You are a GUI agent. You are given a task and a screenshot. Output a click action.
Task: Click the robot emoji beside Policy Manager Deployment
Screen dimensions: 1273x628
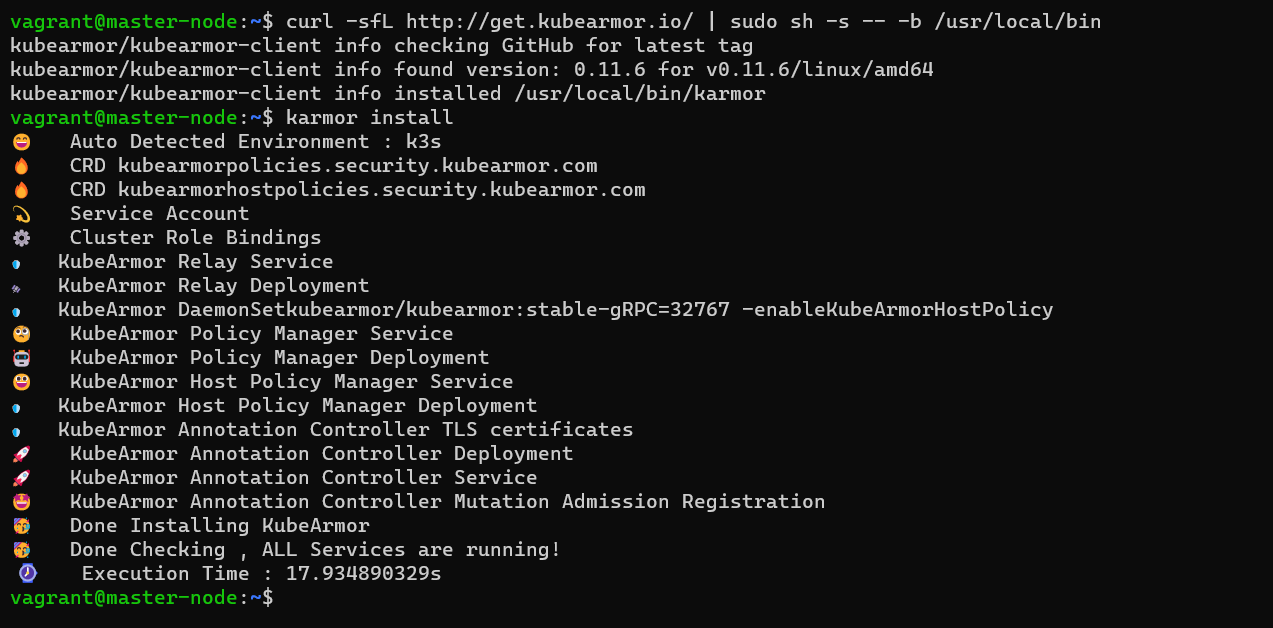(x=21, y=358)
